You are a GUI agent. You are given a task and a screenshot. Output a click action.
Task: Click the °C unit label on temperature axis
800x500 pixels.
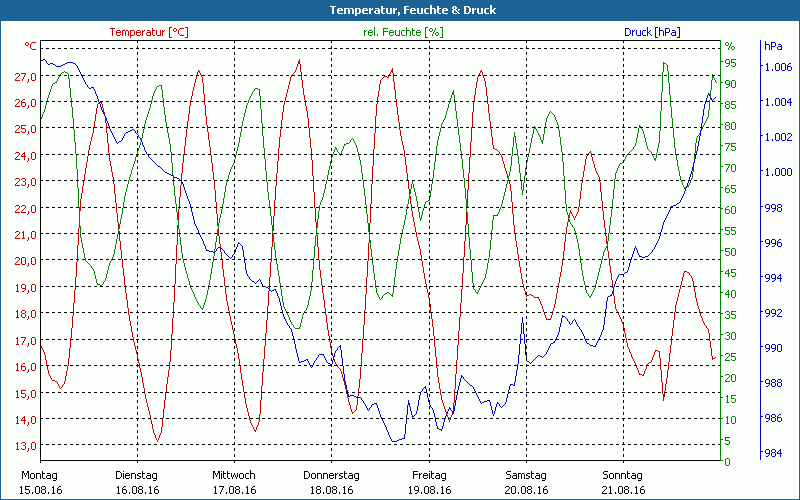click(31, 46)
